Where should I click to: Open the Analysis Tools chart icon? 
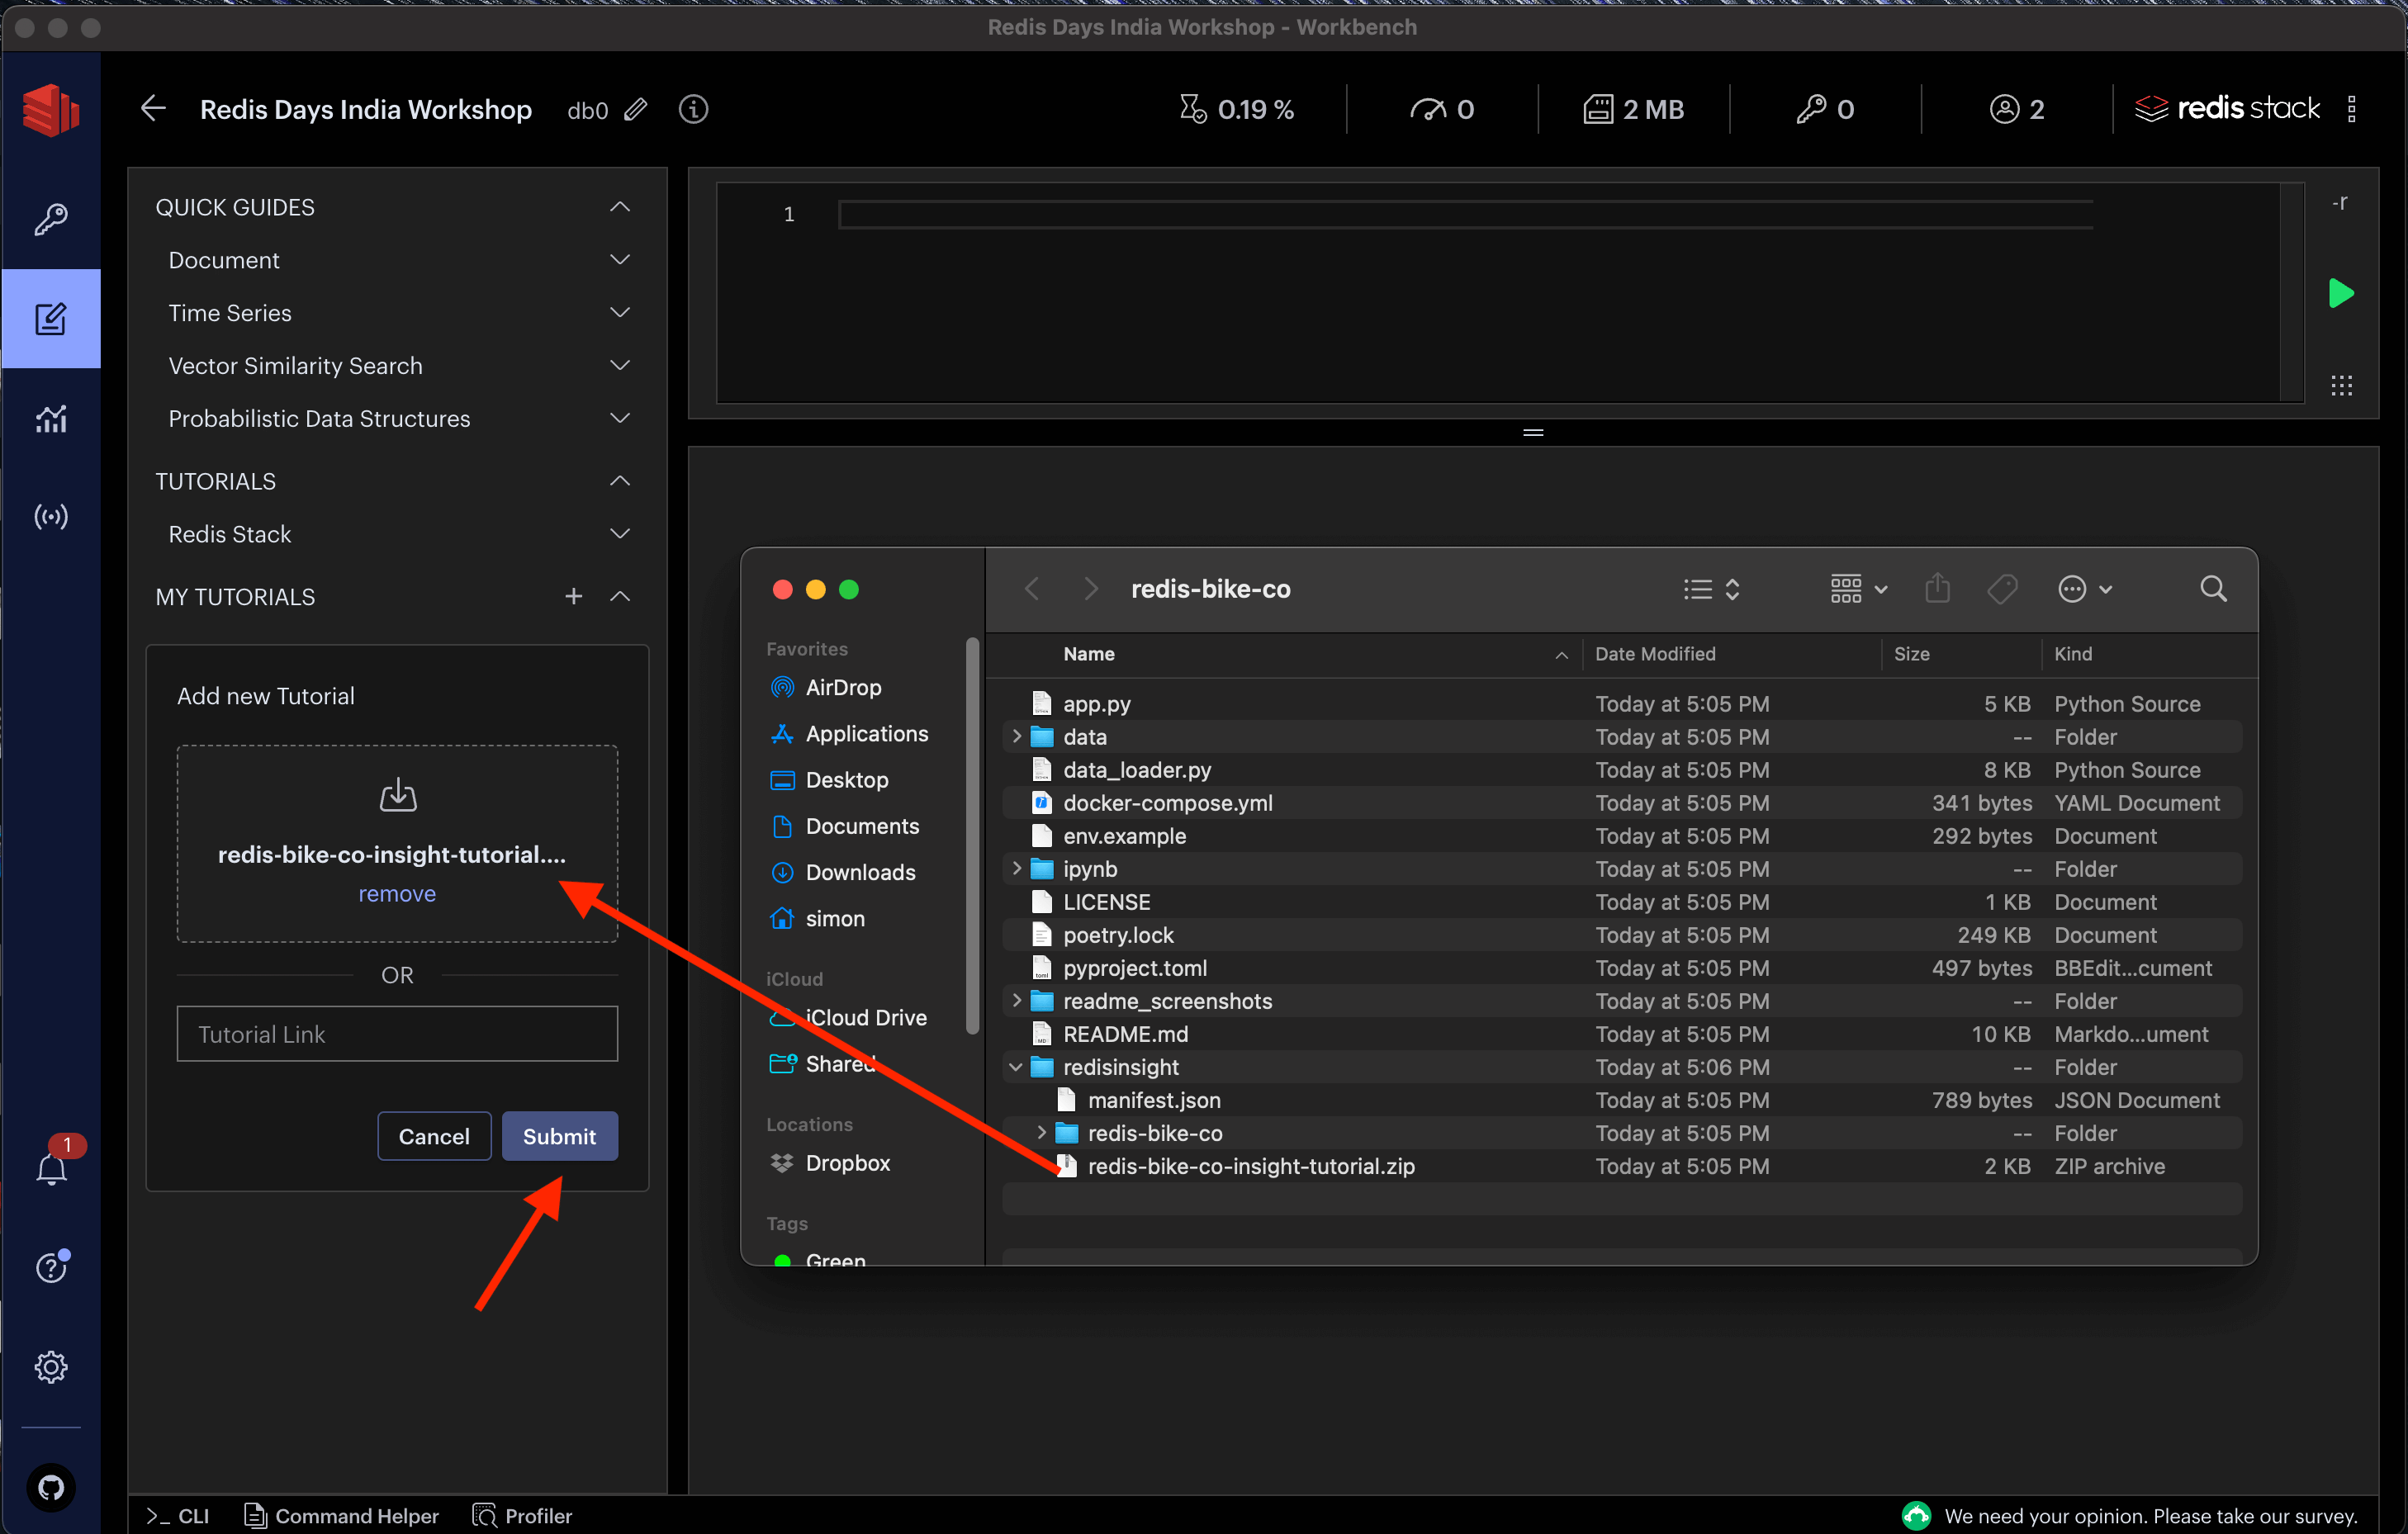[x=50, y=418]
